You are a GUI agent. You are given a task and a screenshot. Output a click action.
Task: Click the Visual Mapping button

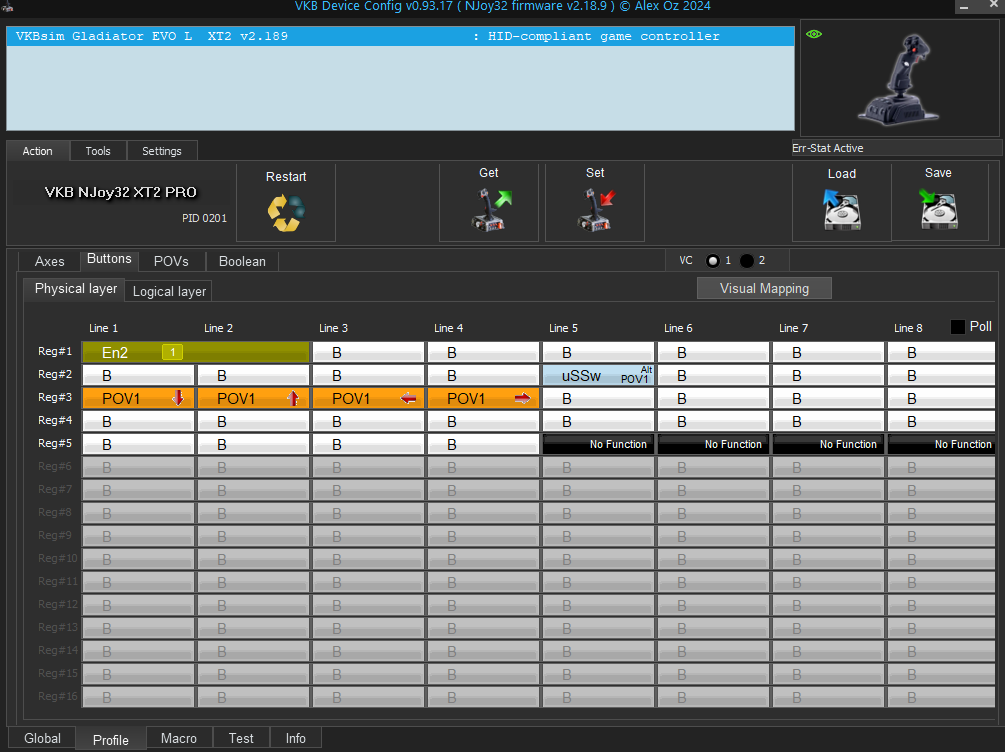tap(764, 288)
